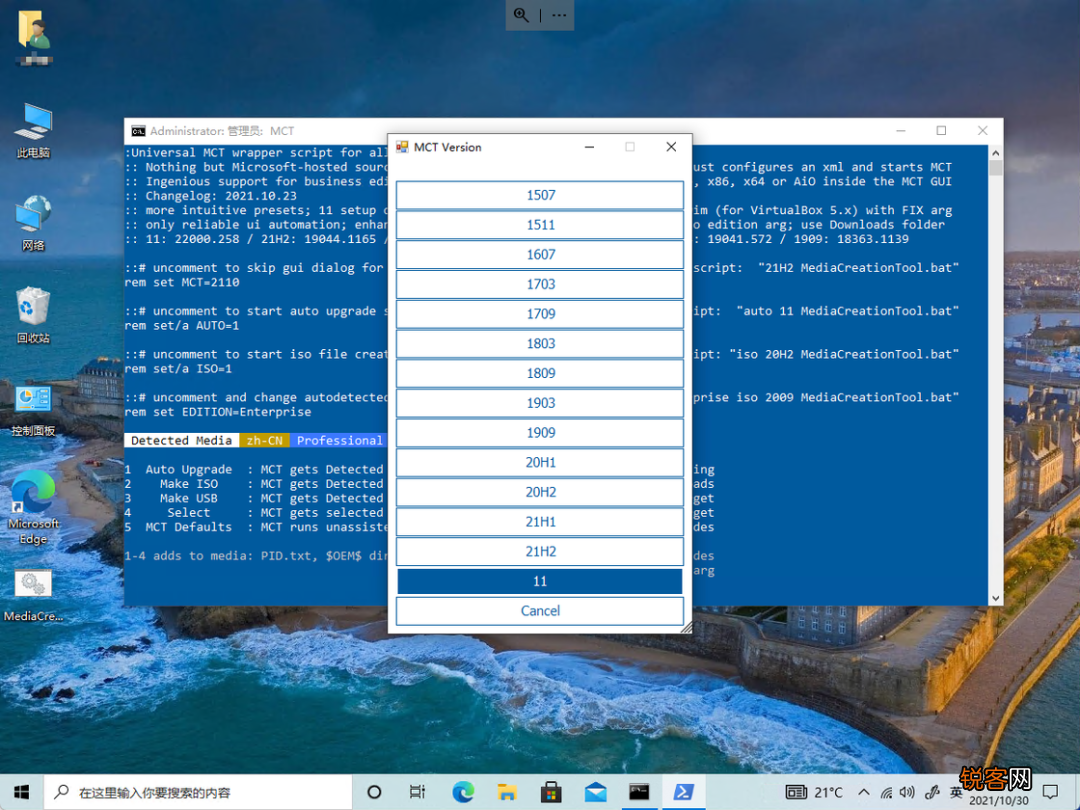
Task: Minimize the Administrator MCT console window
Action: pos(901,131)
